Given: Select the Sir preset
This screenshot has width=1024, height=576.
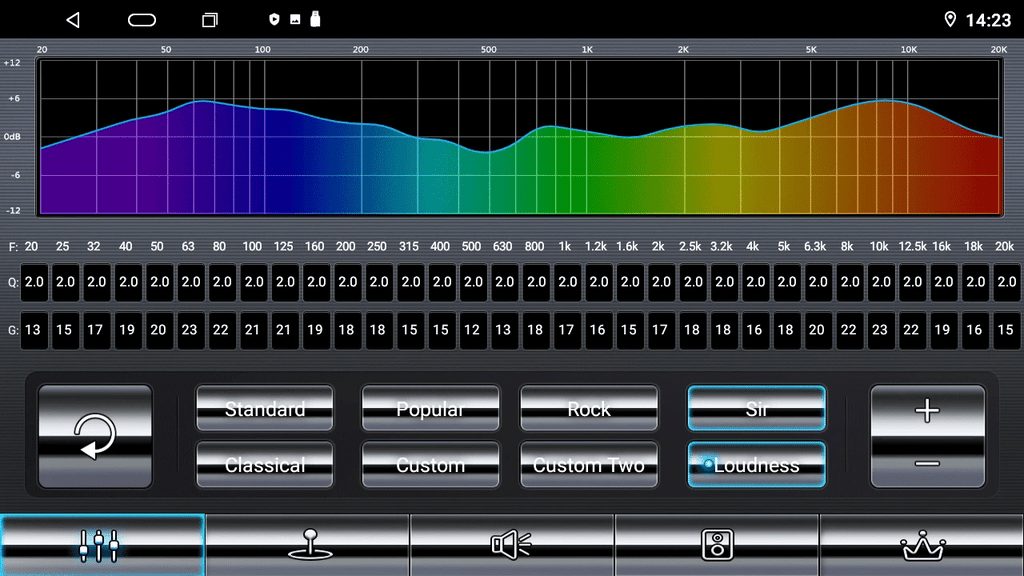Looking at the screenshot, I should pos(756,409).
